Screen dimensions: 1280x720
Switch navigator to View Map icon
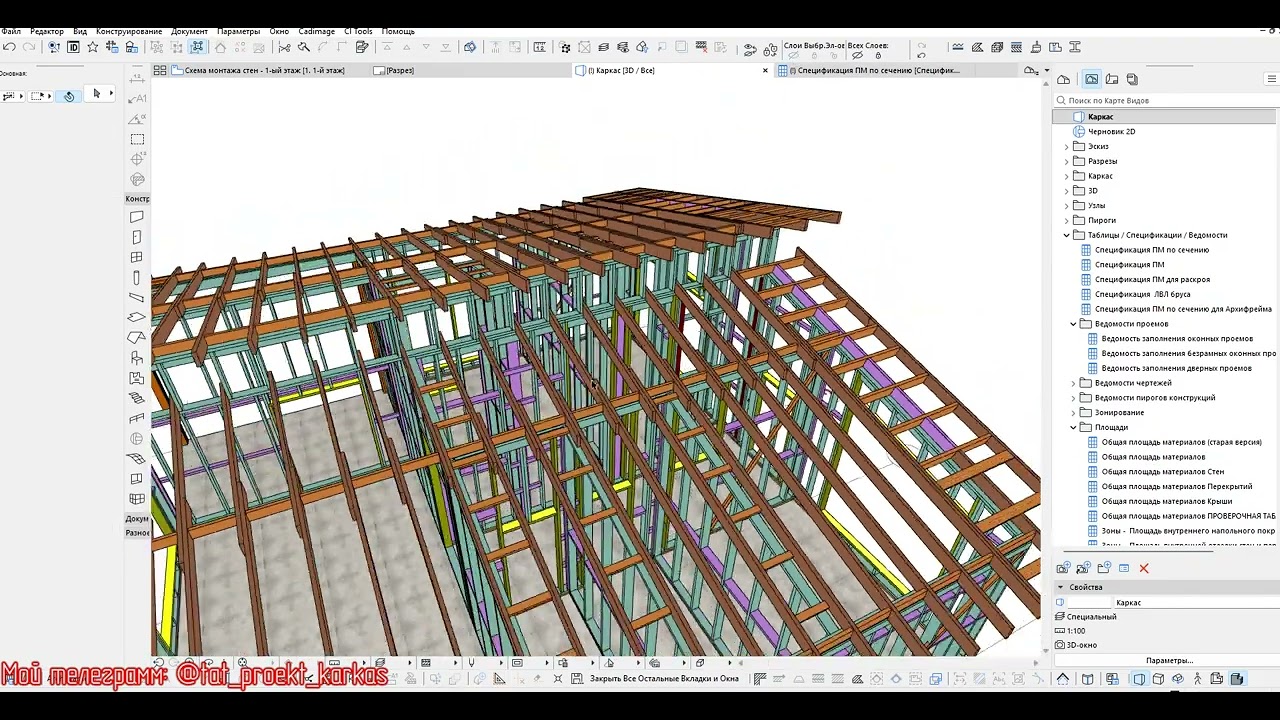1091,79
